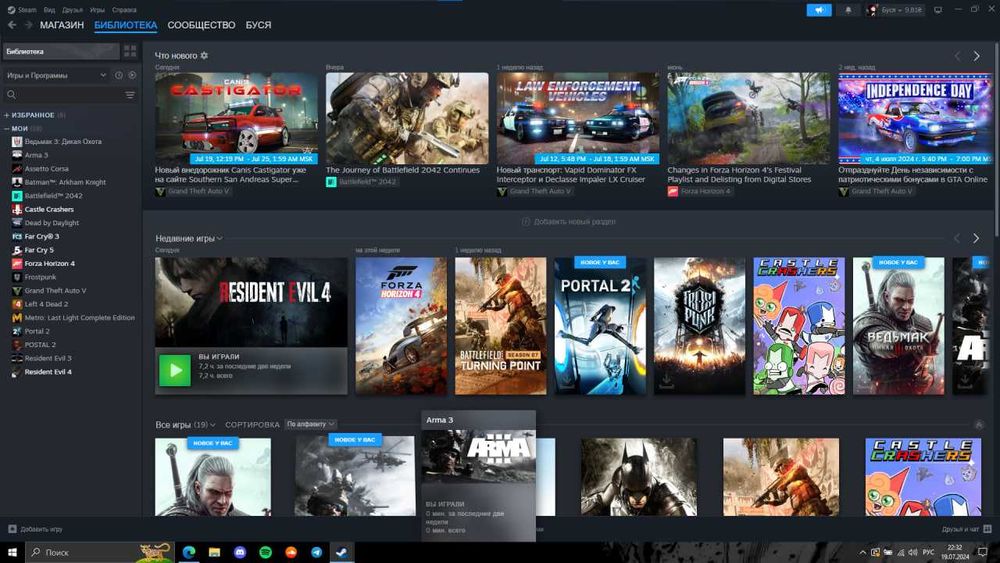Go forward with the right arrow

click(x=28, y=25)
